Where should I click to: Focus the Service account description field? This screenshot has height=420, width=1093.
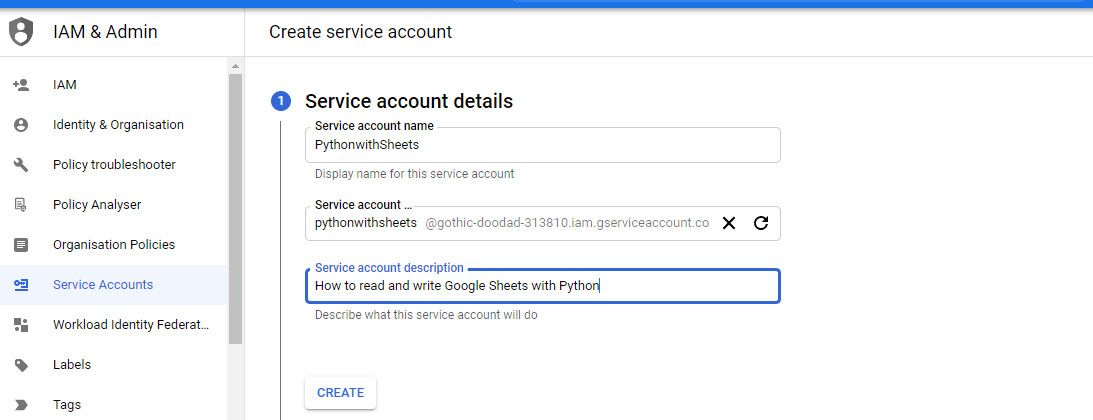[542, 286]
